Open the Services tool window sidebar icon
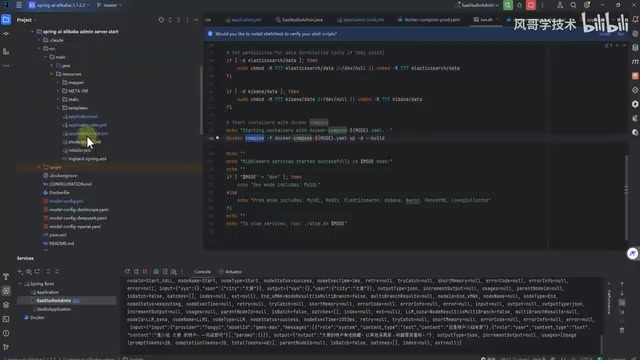The height and width of the screenshot is (360, 640). [6, 291]
